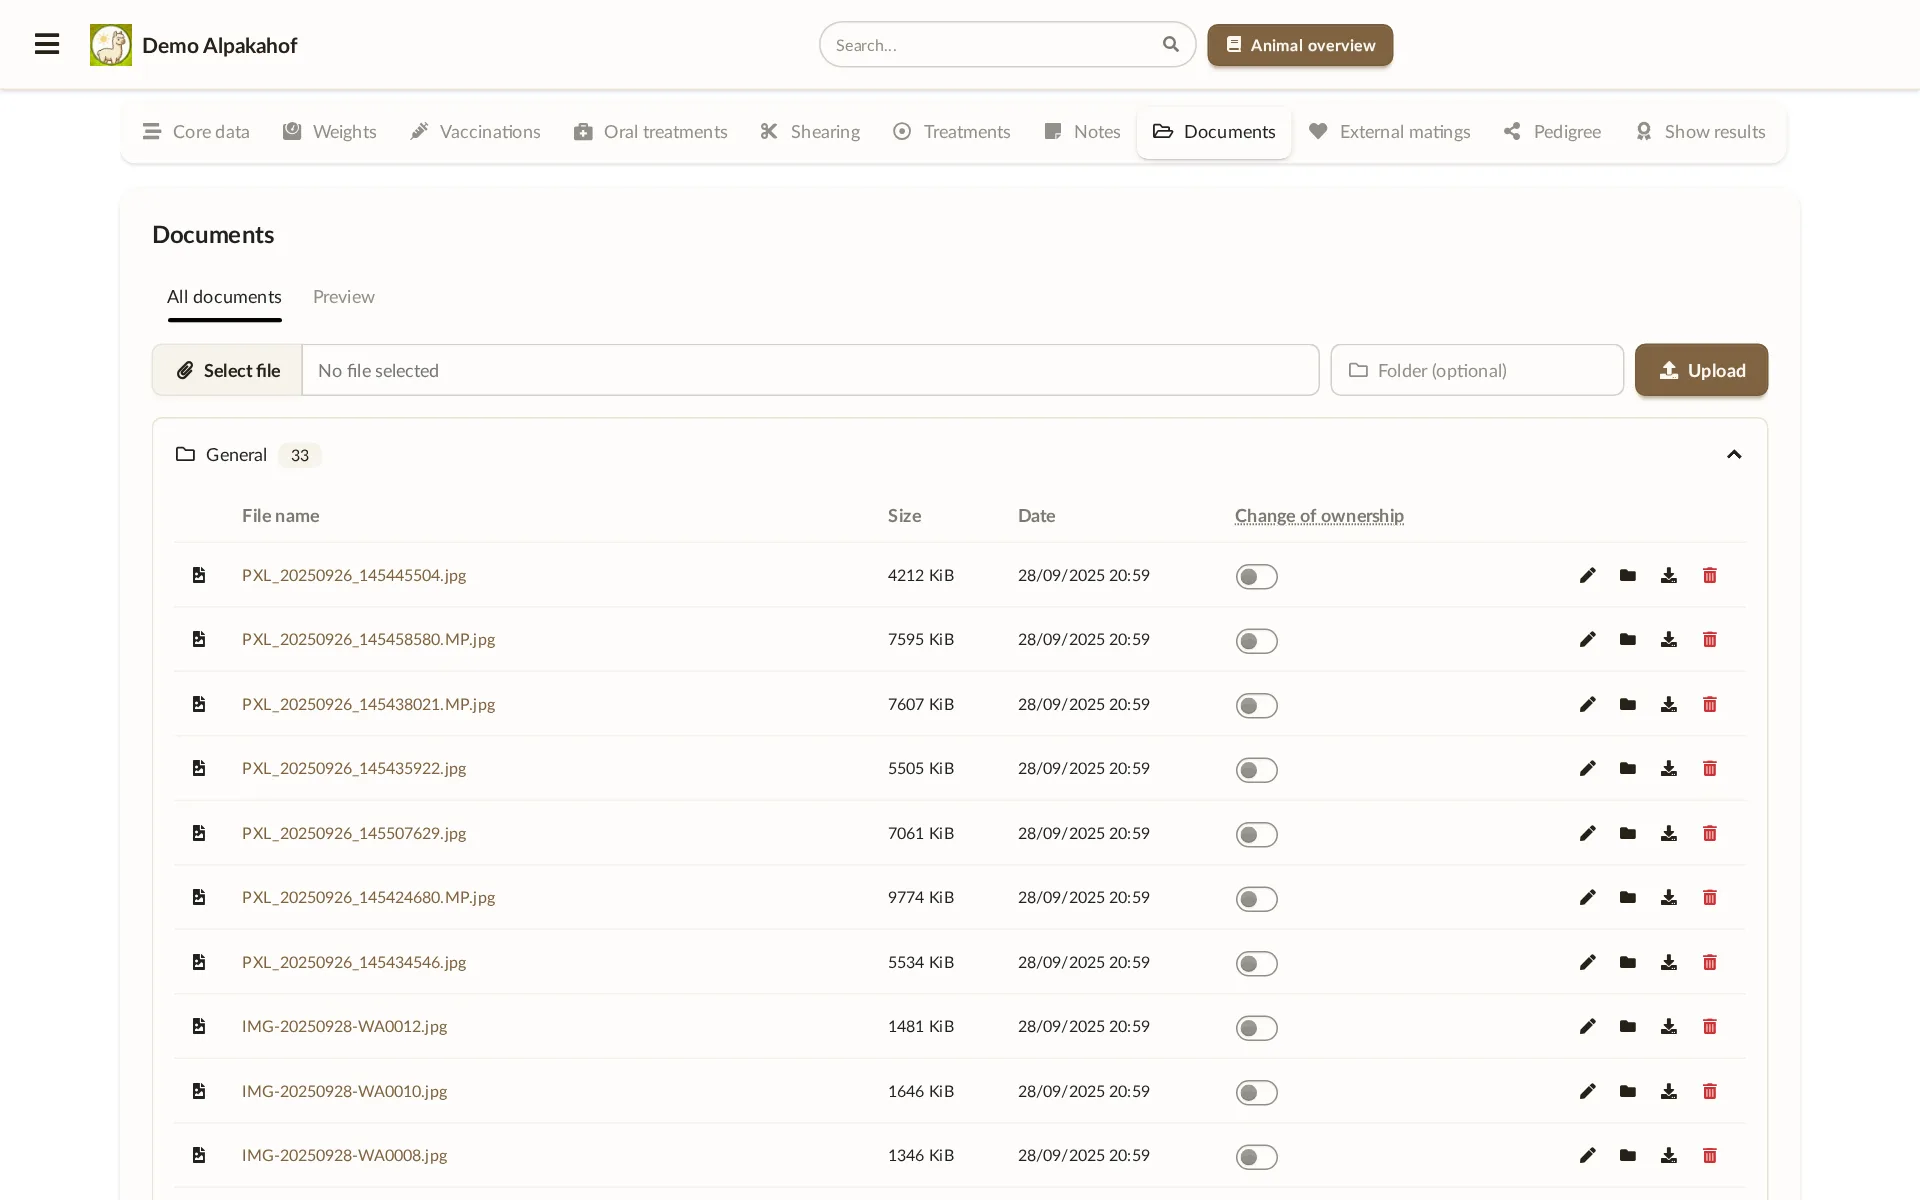Delete IMG-20250928-WA0008.jpg with the trash icon
Viewport: 1920px width, 1200px height.
click(1709, 1155)
